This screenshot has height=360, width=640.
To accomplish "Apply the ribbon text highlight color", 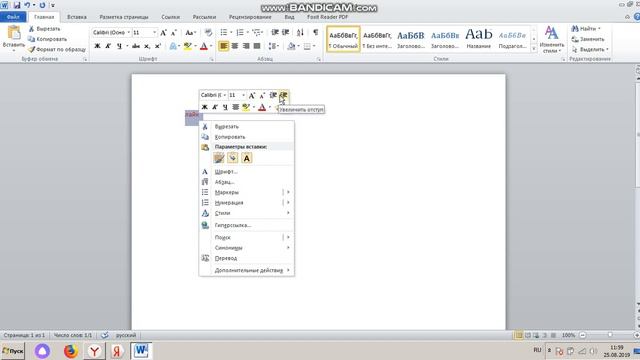I will (187, 46).
